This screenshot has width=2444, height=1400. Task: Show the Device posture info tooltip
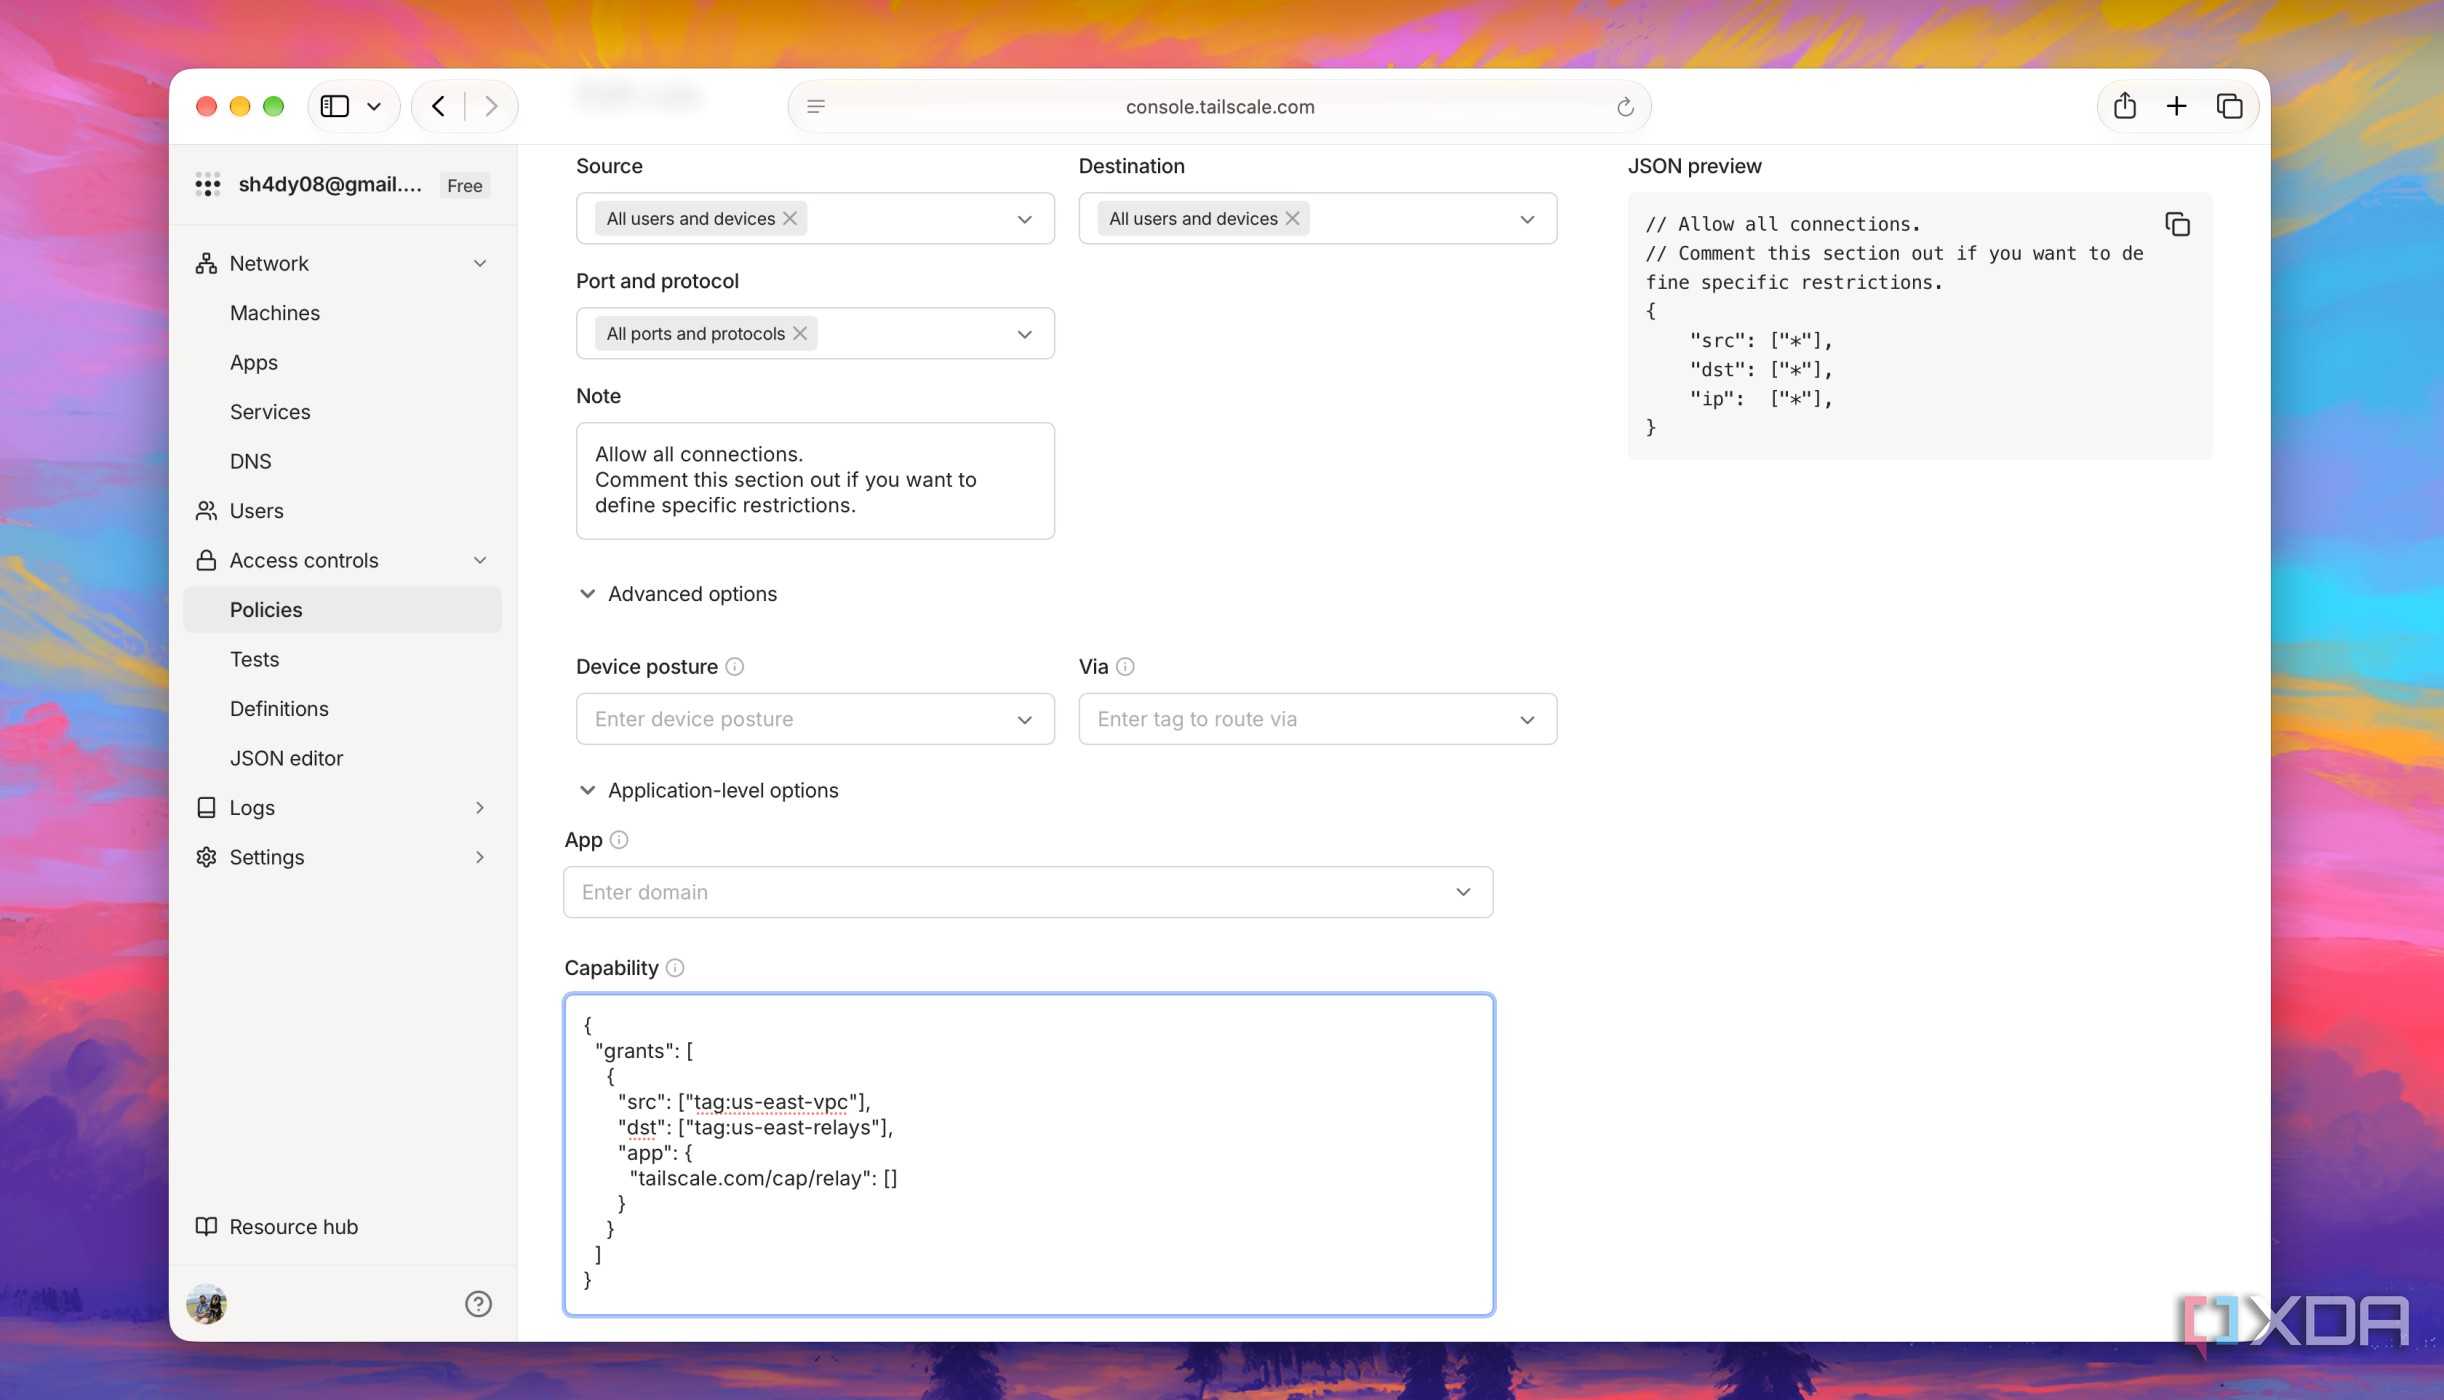click(734, 667)
